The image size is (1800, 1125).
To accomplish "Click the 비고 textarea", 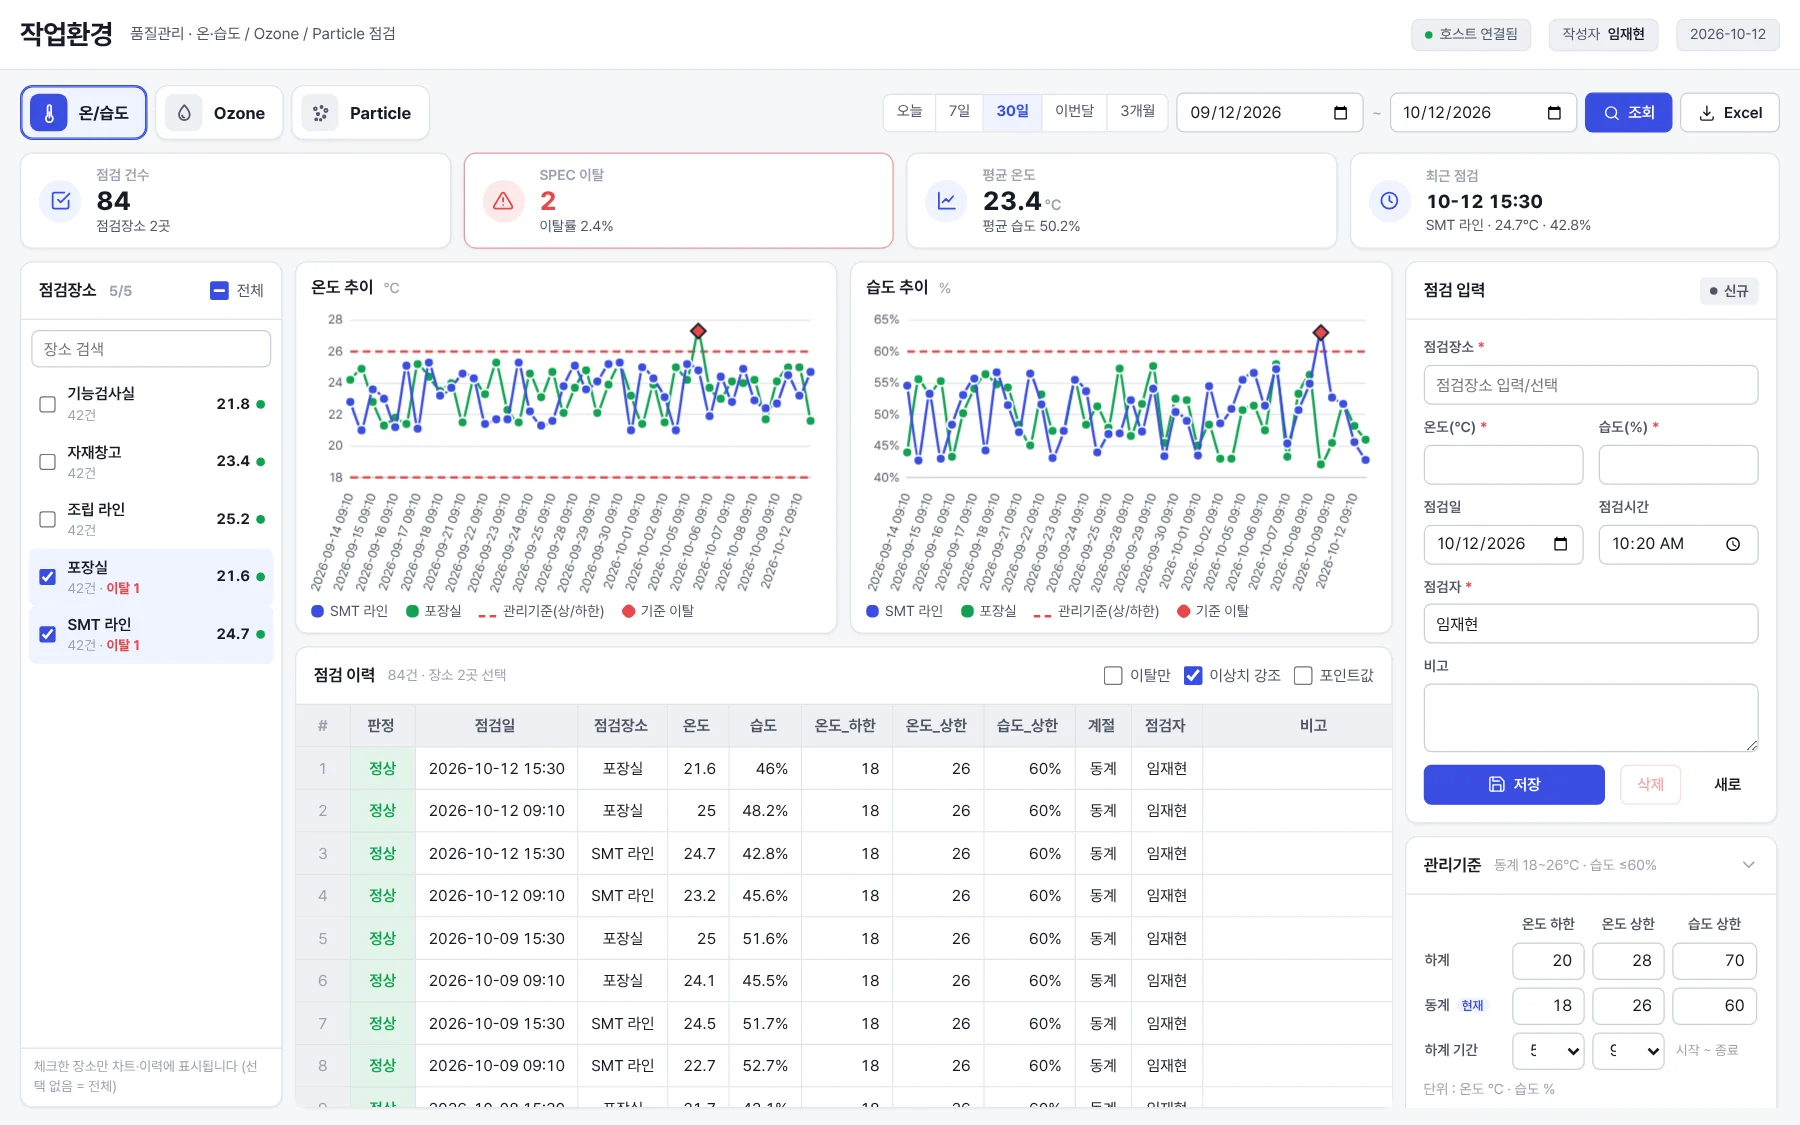I will [x=1590, y=718].
